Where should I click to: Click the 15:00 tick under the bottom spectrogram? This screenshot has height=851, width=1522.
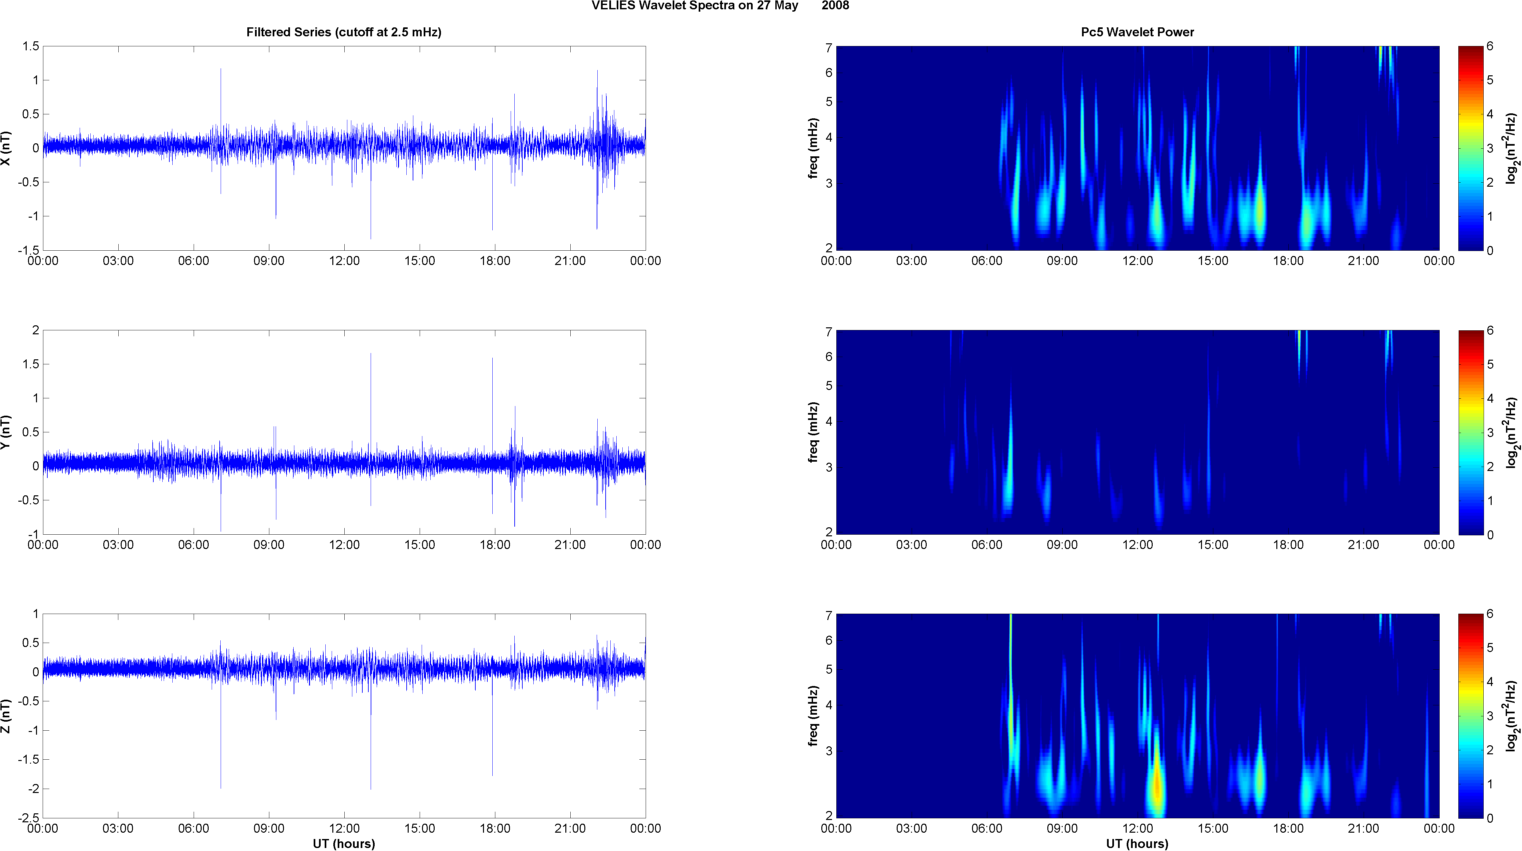tap(1213, 829)
